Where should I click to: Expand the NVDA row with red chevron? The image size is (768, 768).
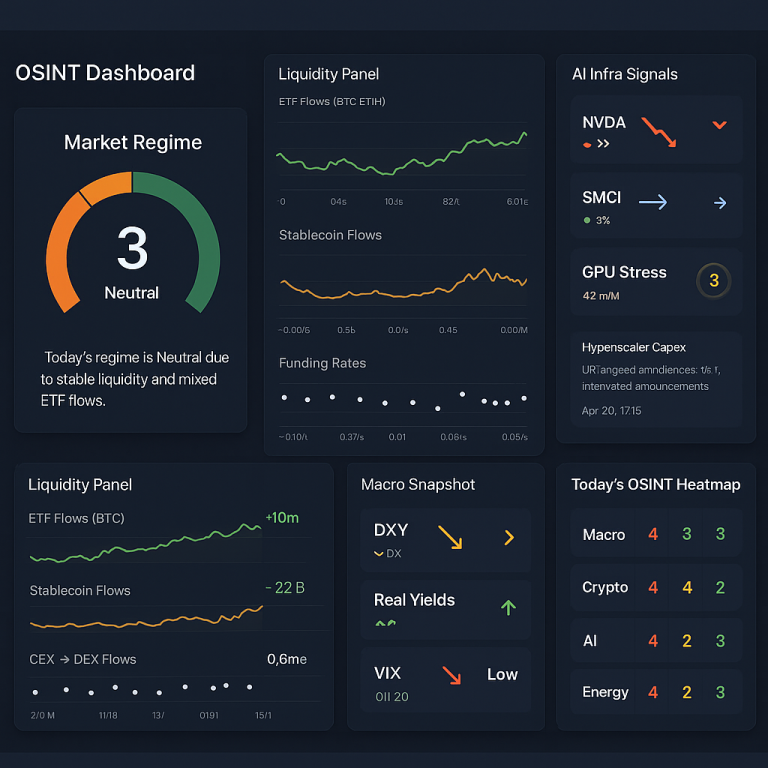(719, 125)
